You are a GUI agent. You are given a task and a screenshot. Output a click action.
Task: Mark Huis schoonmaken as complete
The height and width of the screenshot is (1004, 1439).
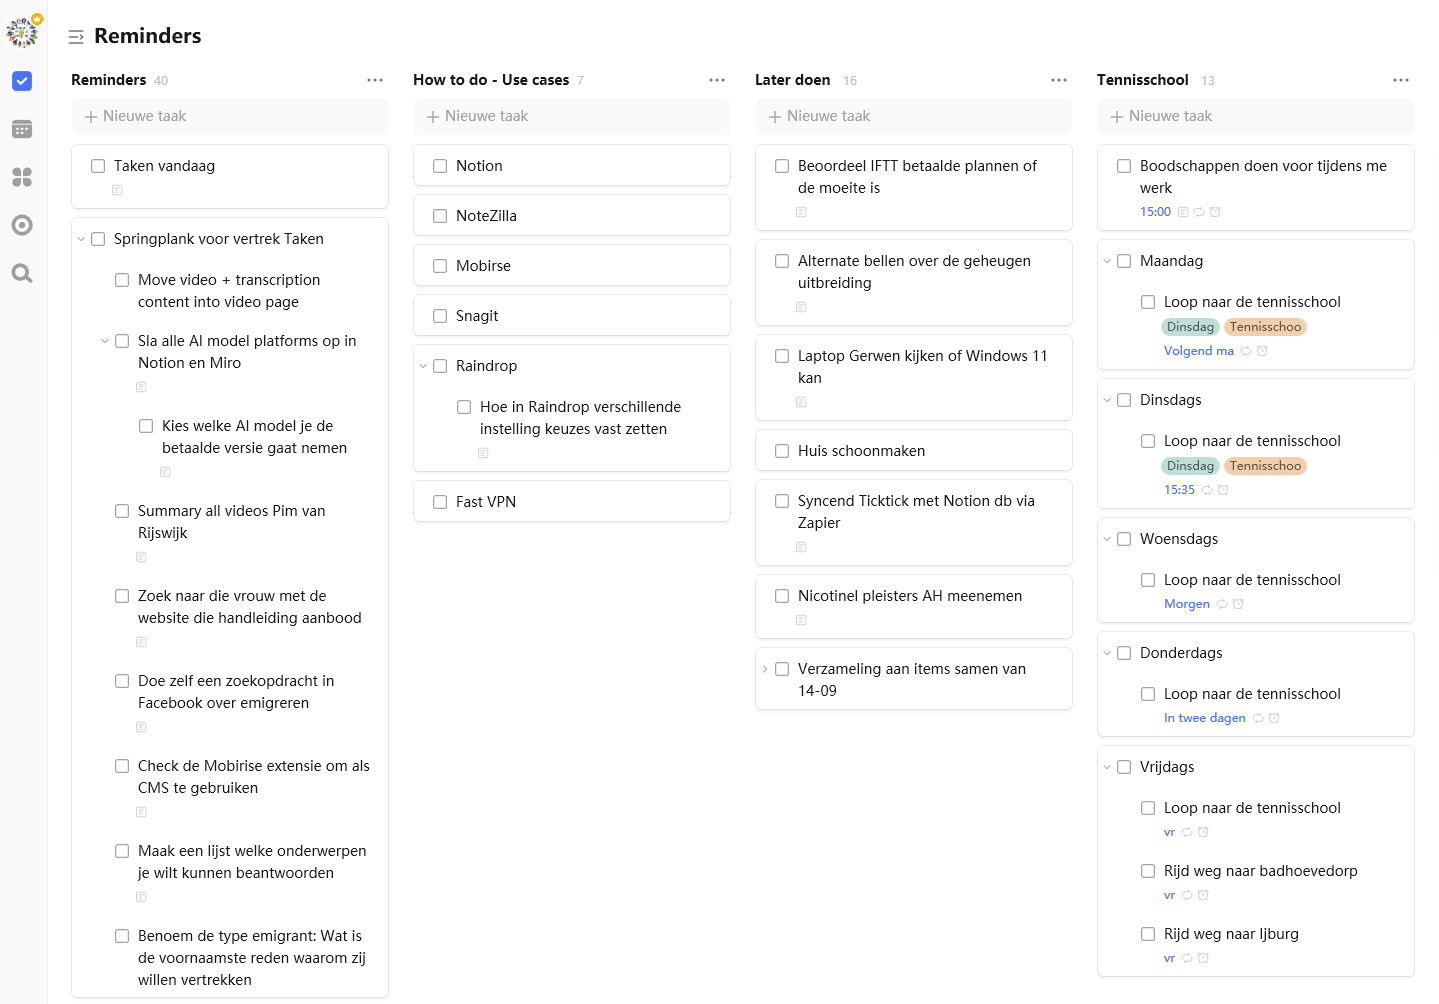tap(782, 451)
